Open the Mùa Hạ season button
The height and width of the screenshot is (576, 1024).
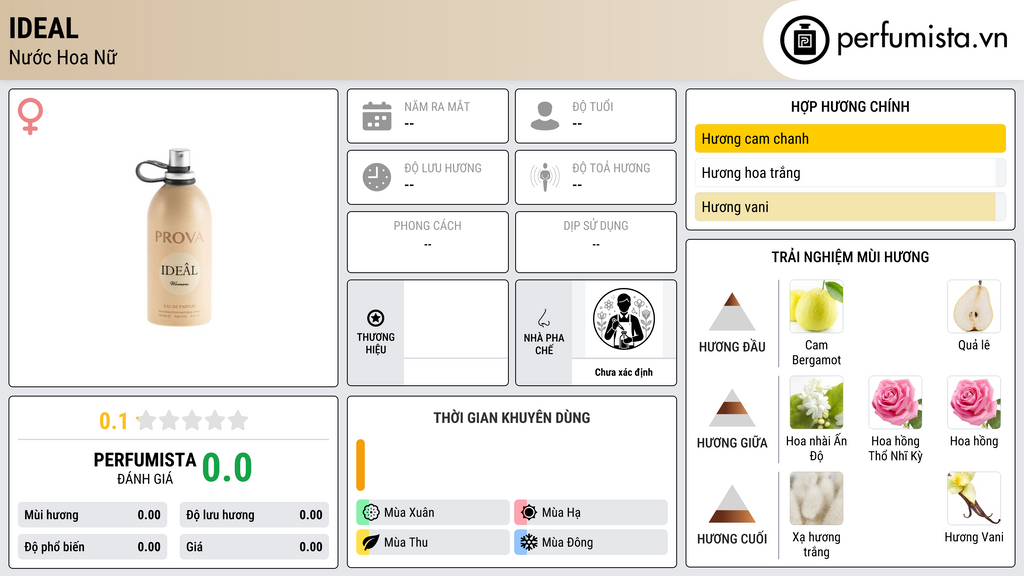[591, 513]
